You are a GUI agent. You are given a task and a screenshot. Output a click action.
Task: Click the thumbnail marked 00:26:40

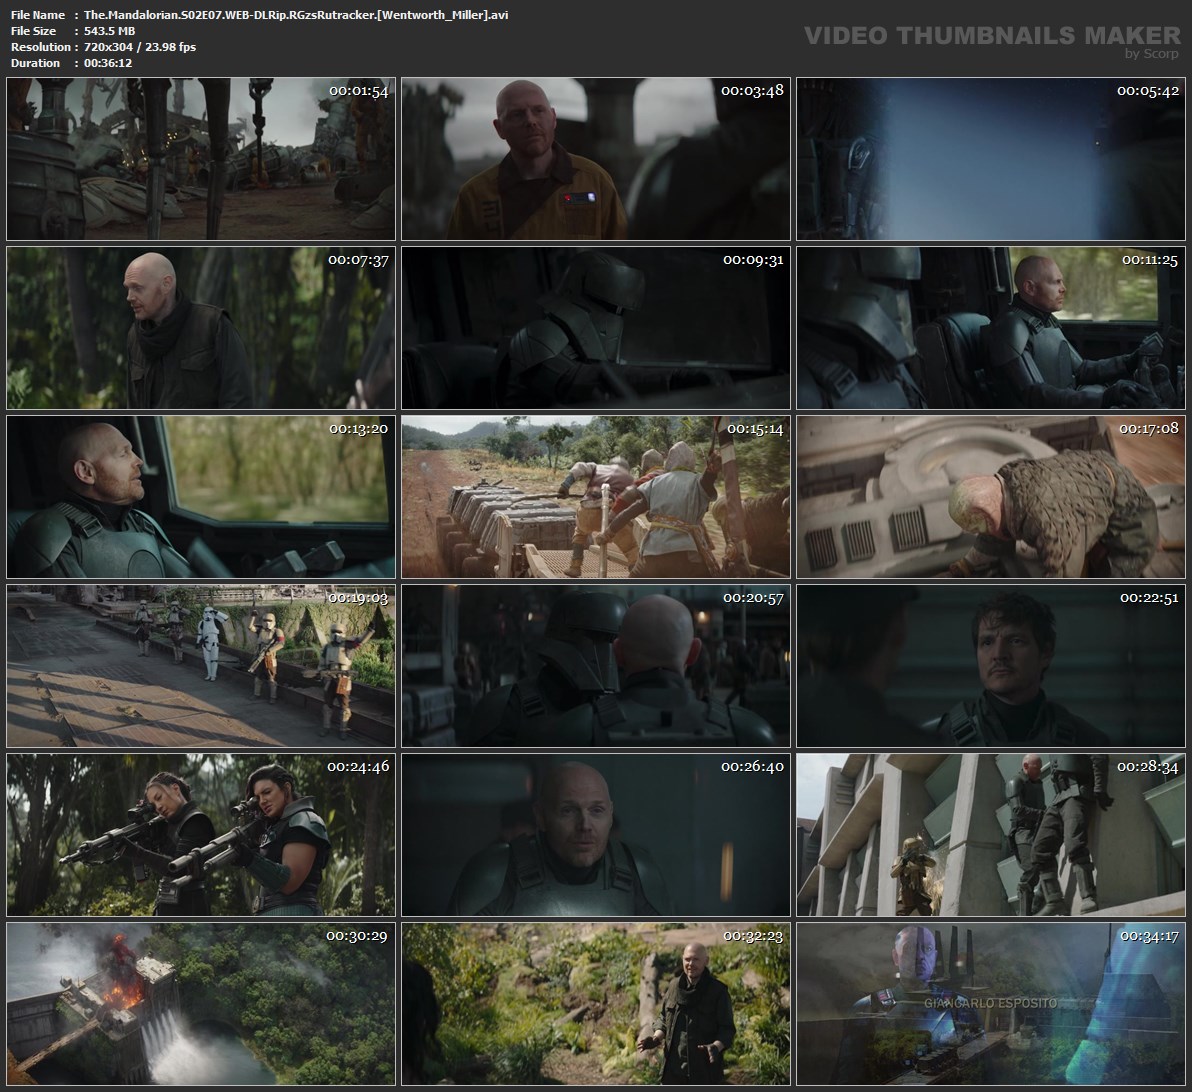[596, 835]
